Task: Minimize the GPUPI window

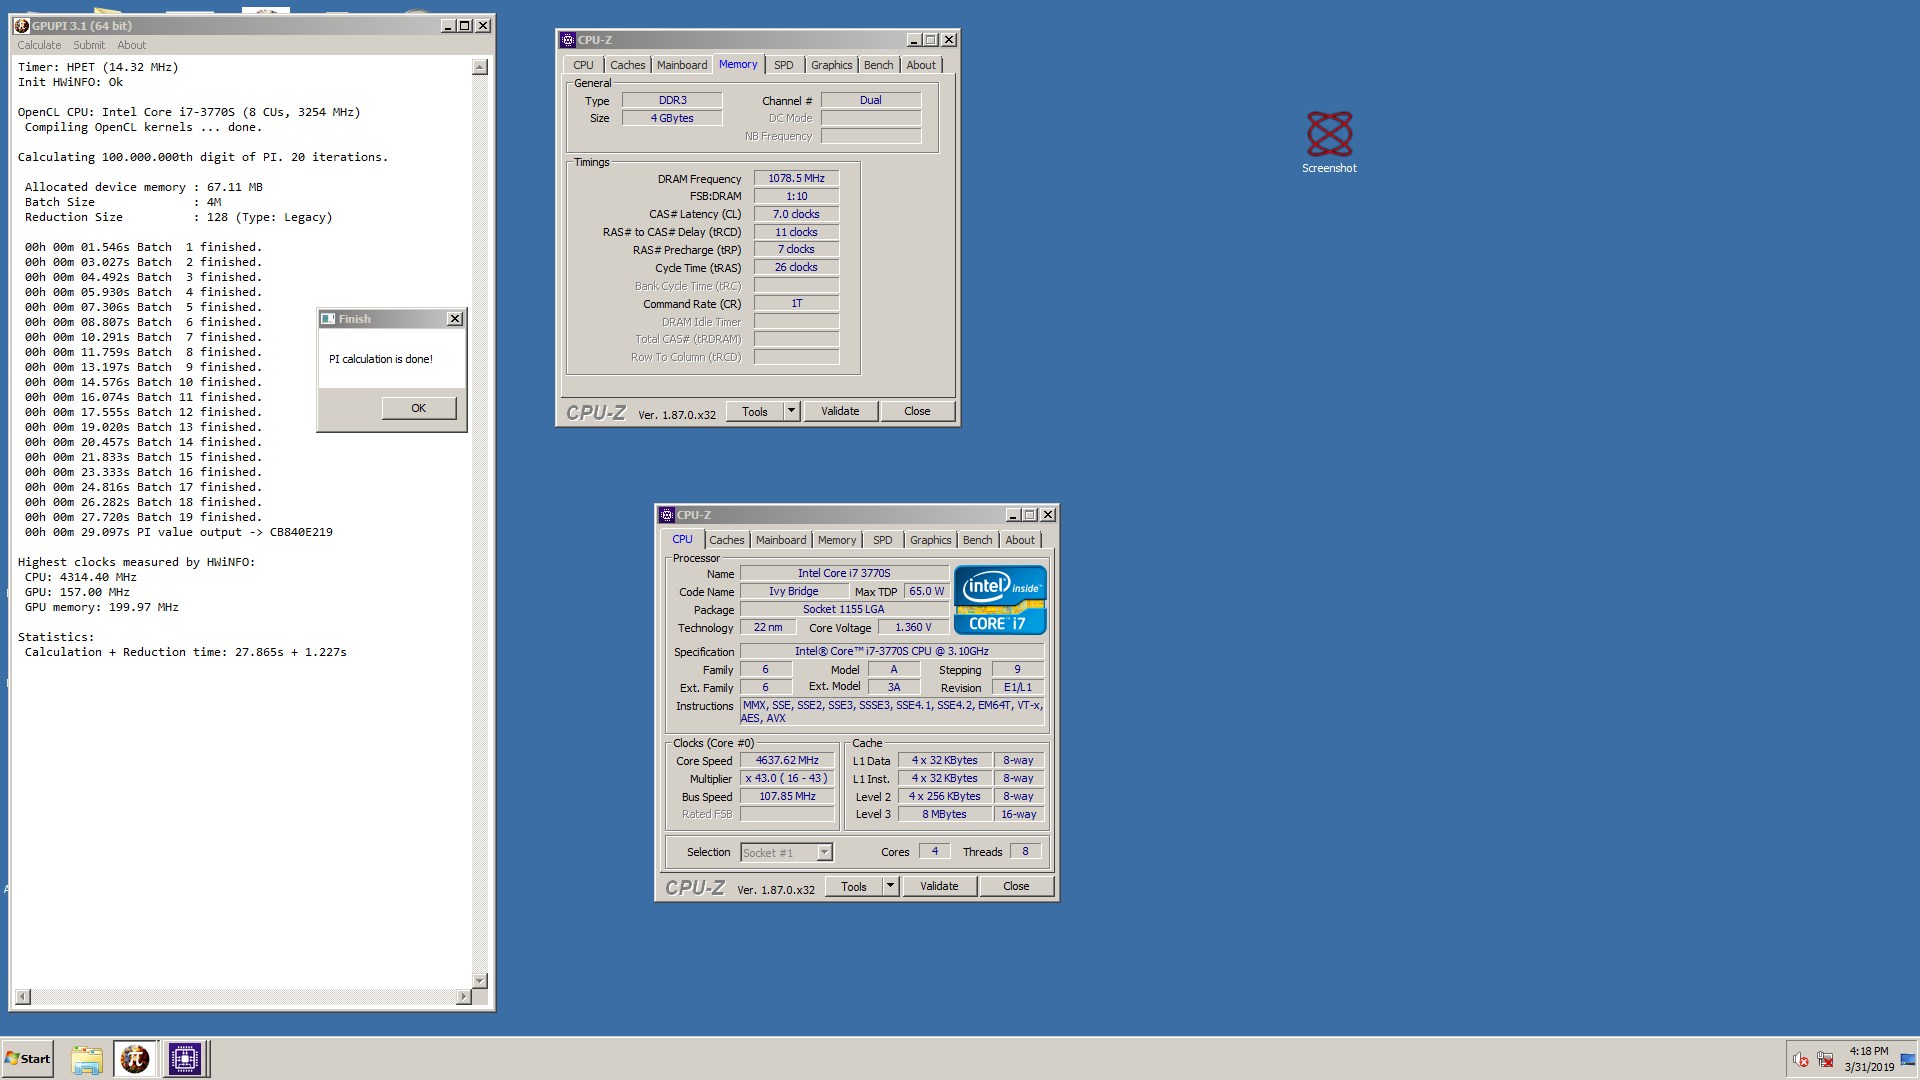Action: 448,26
